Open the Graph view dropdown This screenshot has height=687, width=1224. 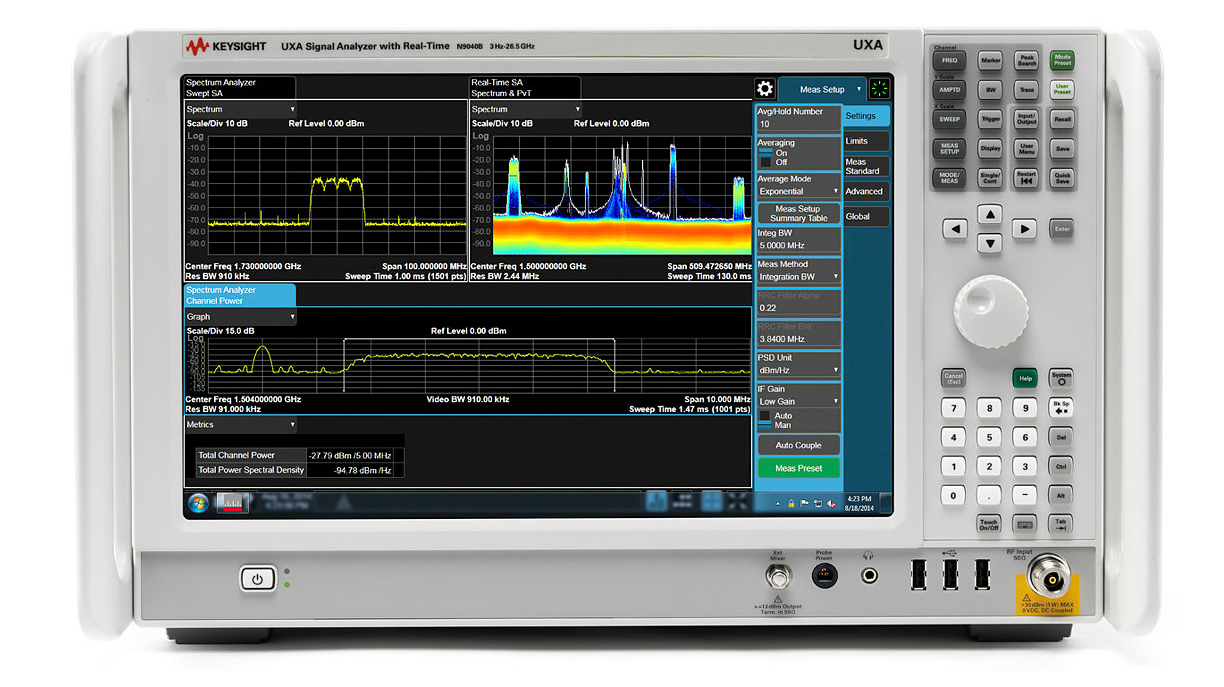(x=242, y=316)
